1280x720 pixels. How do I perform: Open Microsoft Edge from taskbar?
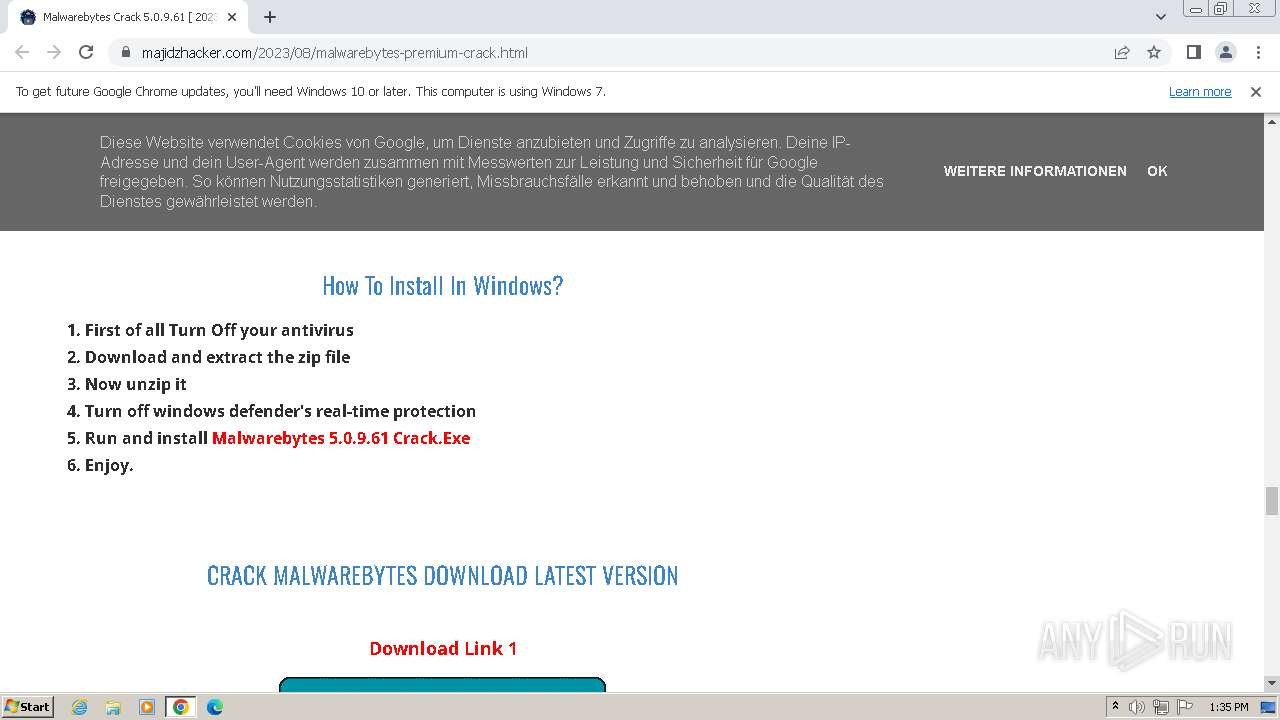(x=214, y=707)
